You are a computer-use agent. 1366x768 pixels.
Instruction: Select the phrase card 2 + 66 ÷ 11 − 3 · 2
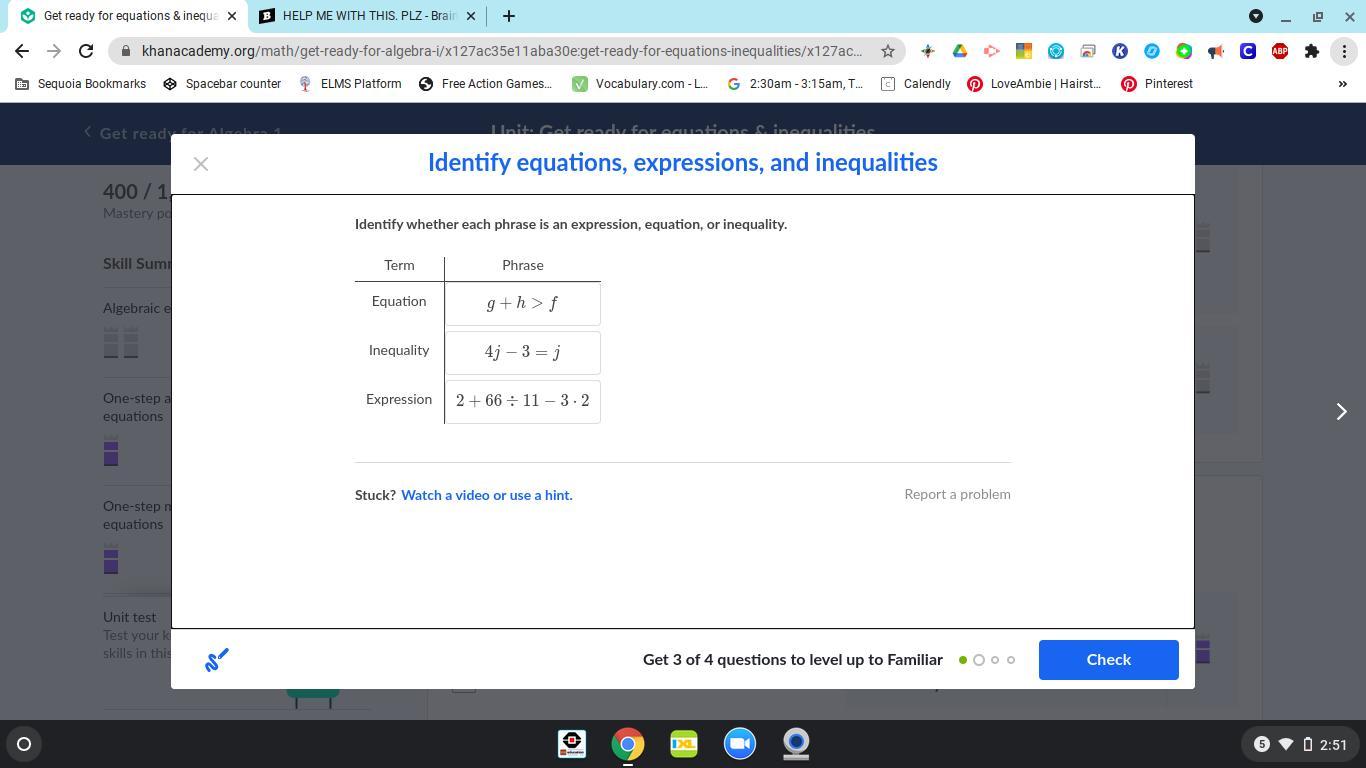(522, 401)
